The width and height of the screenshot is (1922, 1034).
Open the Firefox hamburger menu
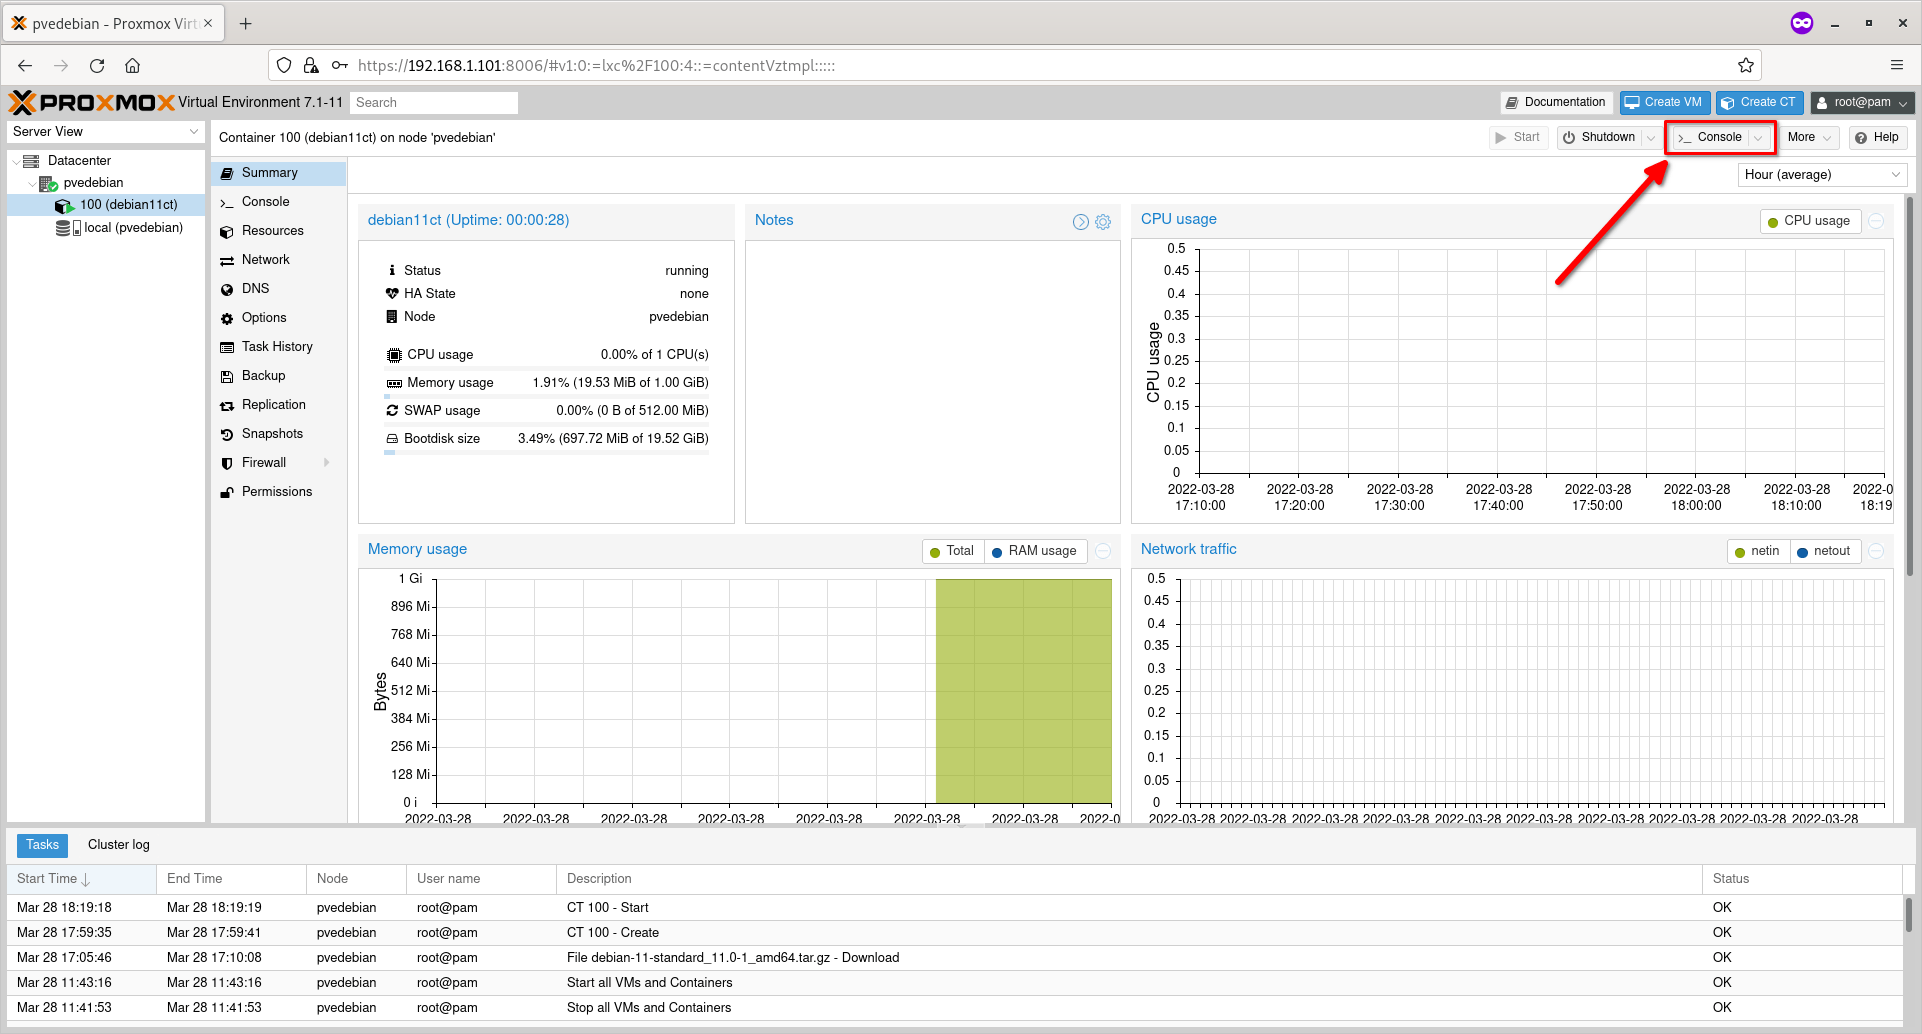(1896, 66)
